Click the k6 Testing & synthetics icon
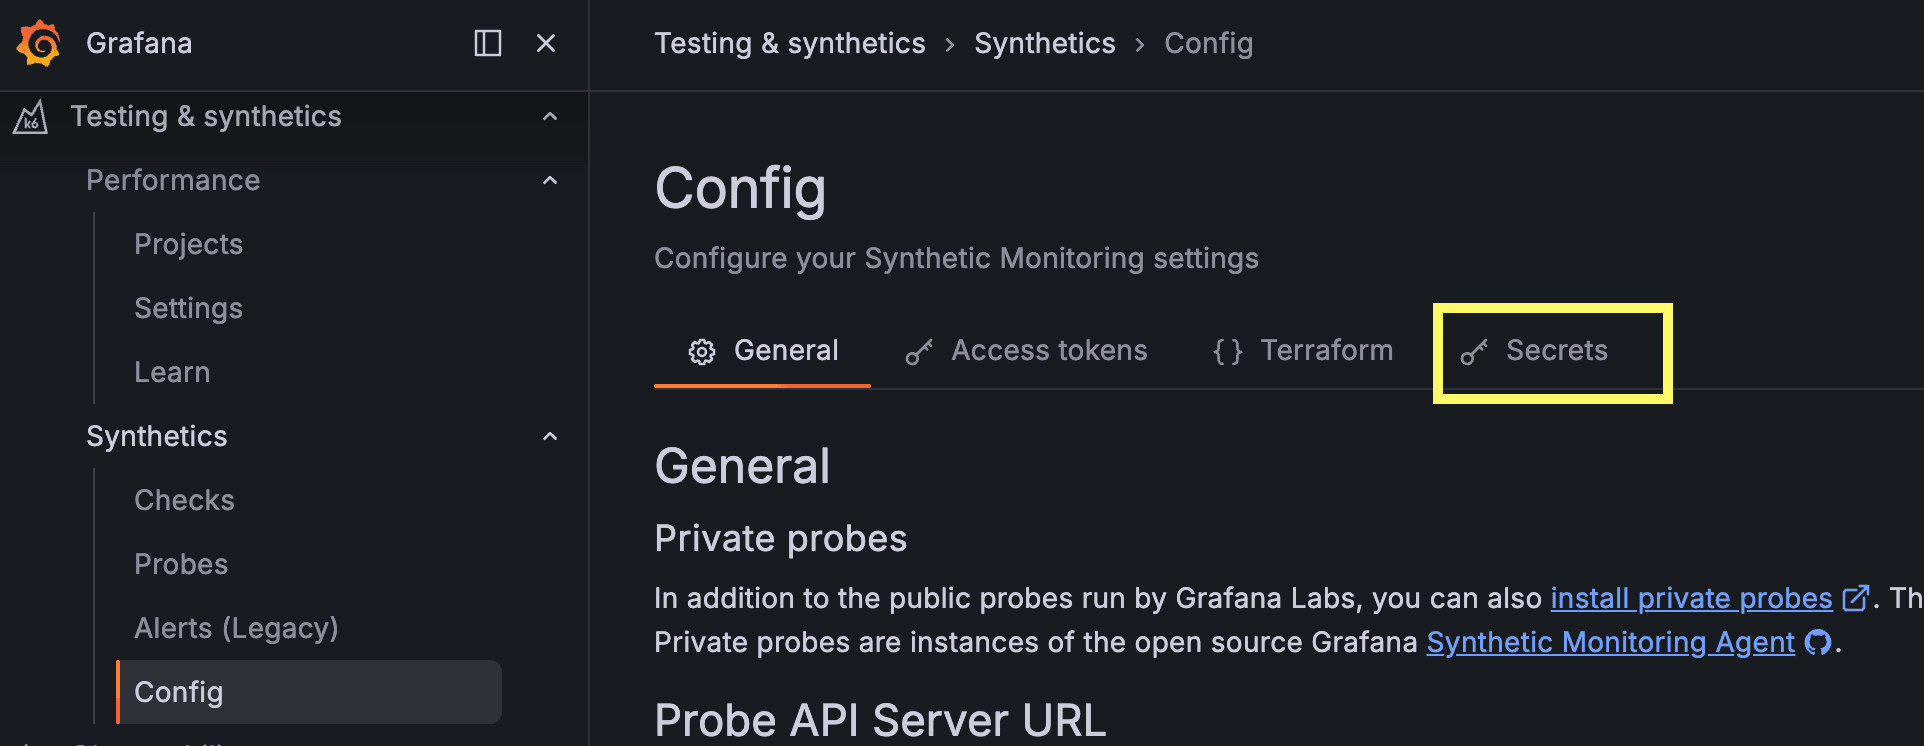 (x=30, y=117)
